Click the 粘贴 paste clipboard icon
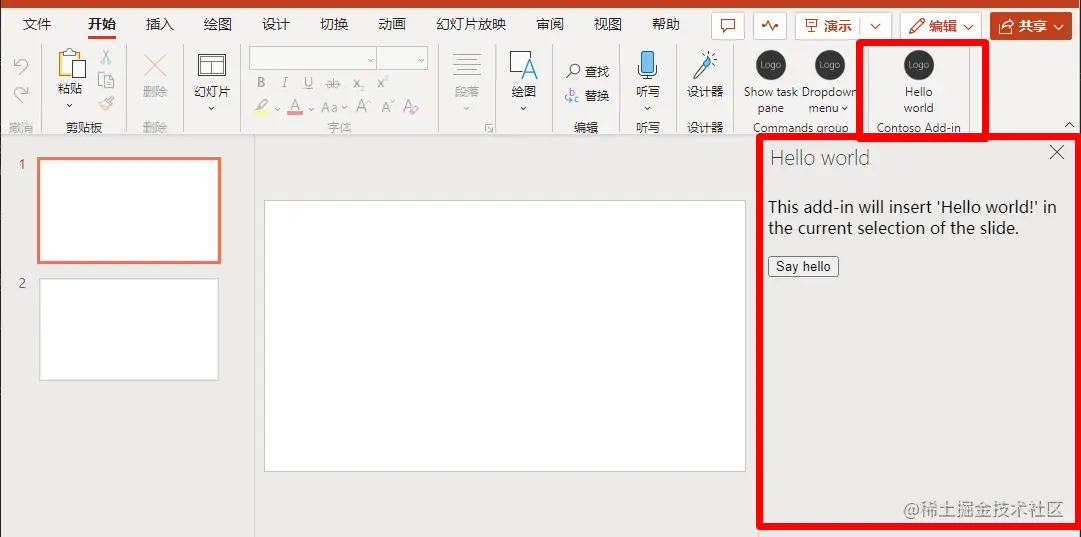The width and height of the screenshot is (1081, 537). (71, 65)
